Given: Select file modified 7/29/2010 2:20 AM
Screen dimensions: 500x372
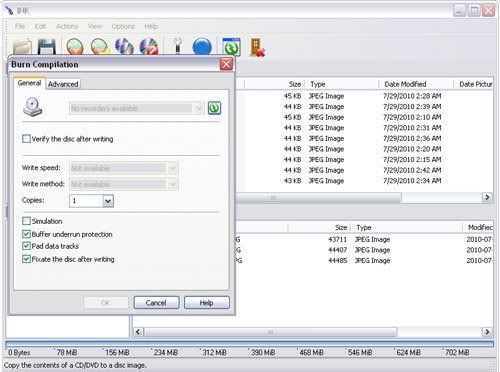Looking at the screenshot, I should pos(363,149).
